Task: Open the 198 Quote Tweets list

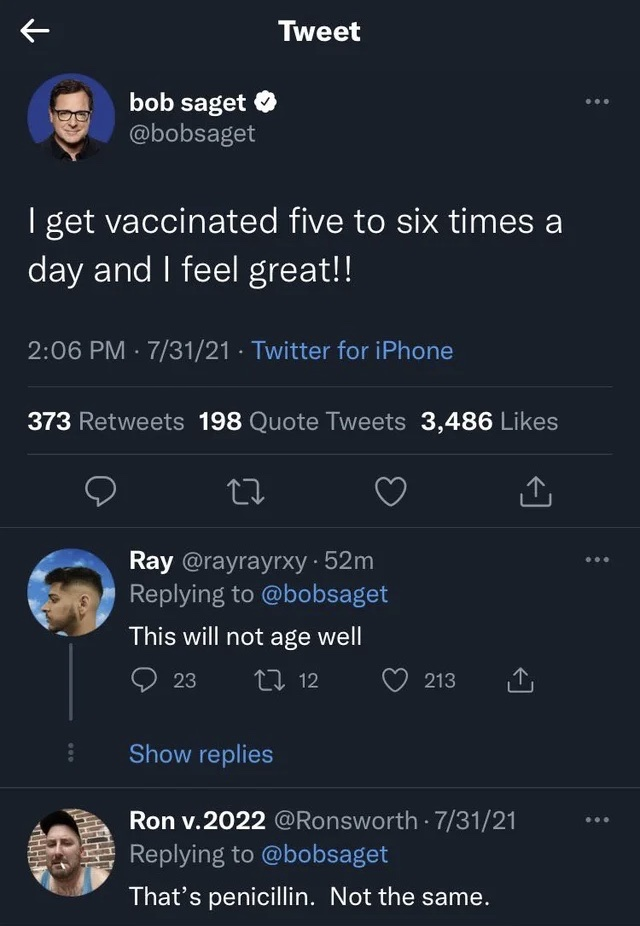Action: click(x=302, y=421)
